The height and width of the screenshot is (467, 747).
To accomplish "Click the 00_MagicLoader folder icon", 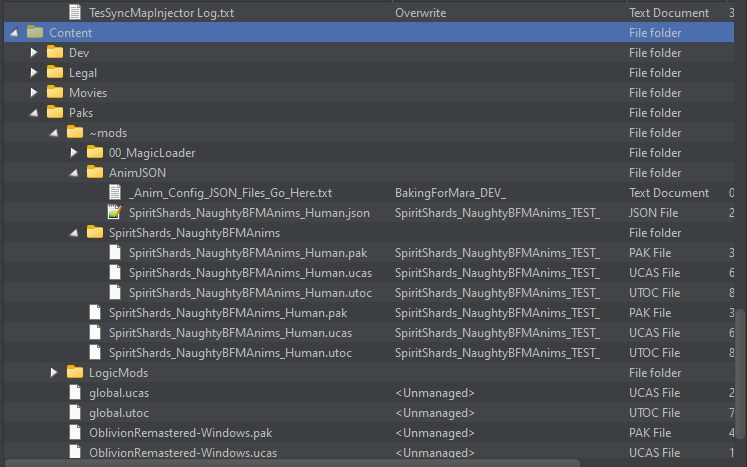I will (x=95, y=153).
